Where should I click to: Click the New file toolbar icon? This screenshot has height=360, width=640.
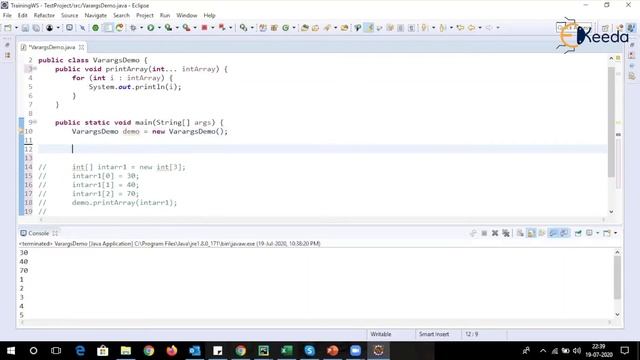click(8, 28)
